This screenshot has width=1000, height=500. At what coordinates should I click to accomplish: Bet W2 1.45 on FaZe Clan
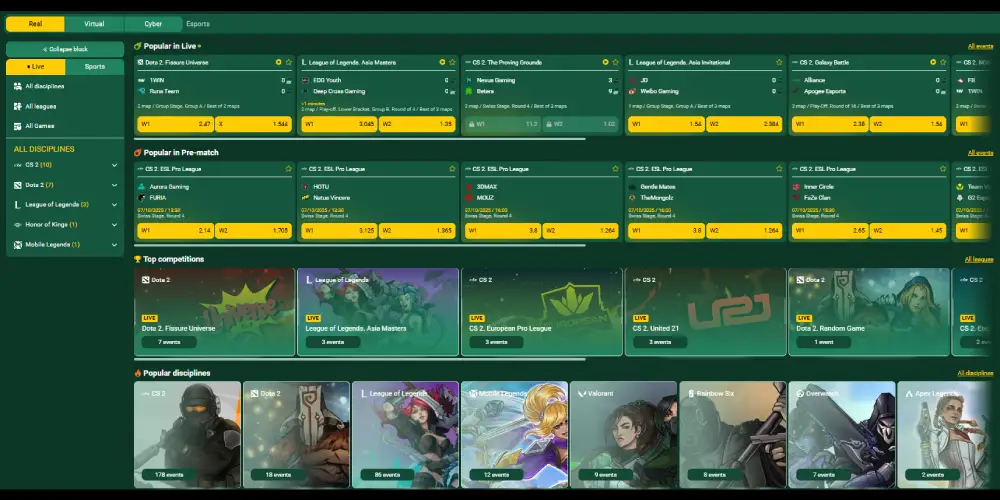coord(908,231)
